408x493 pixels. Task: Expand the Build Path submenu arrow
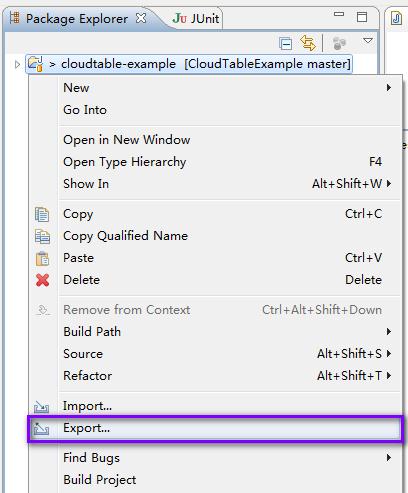389,332
